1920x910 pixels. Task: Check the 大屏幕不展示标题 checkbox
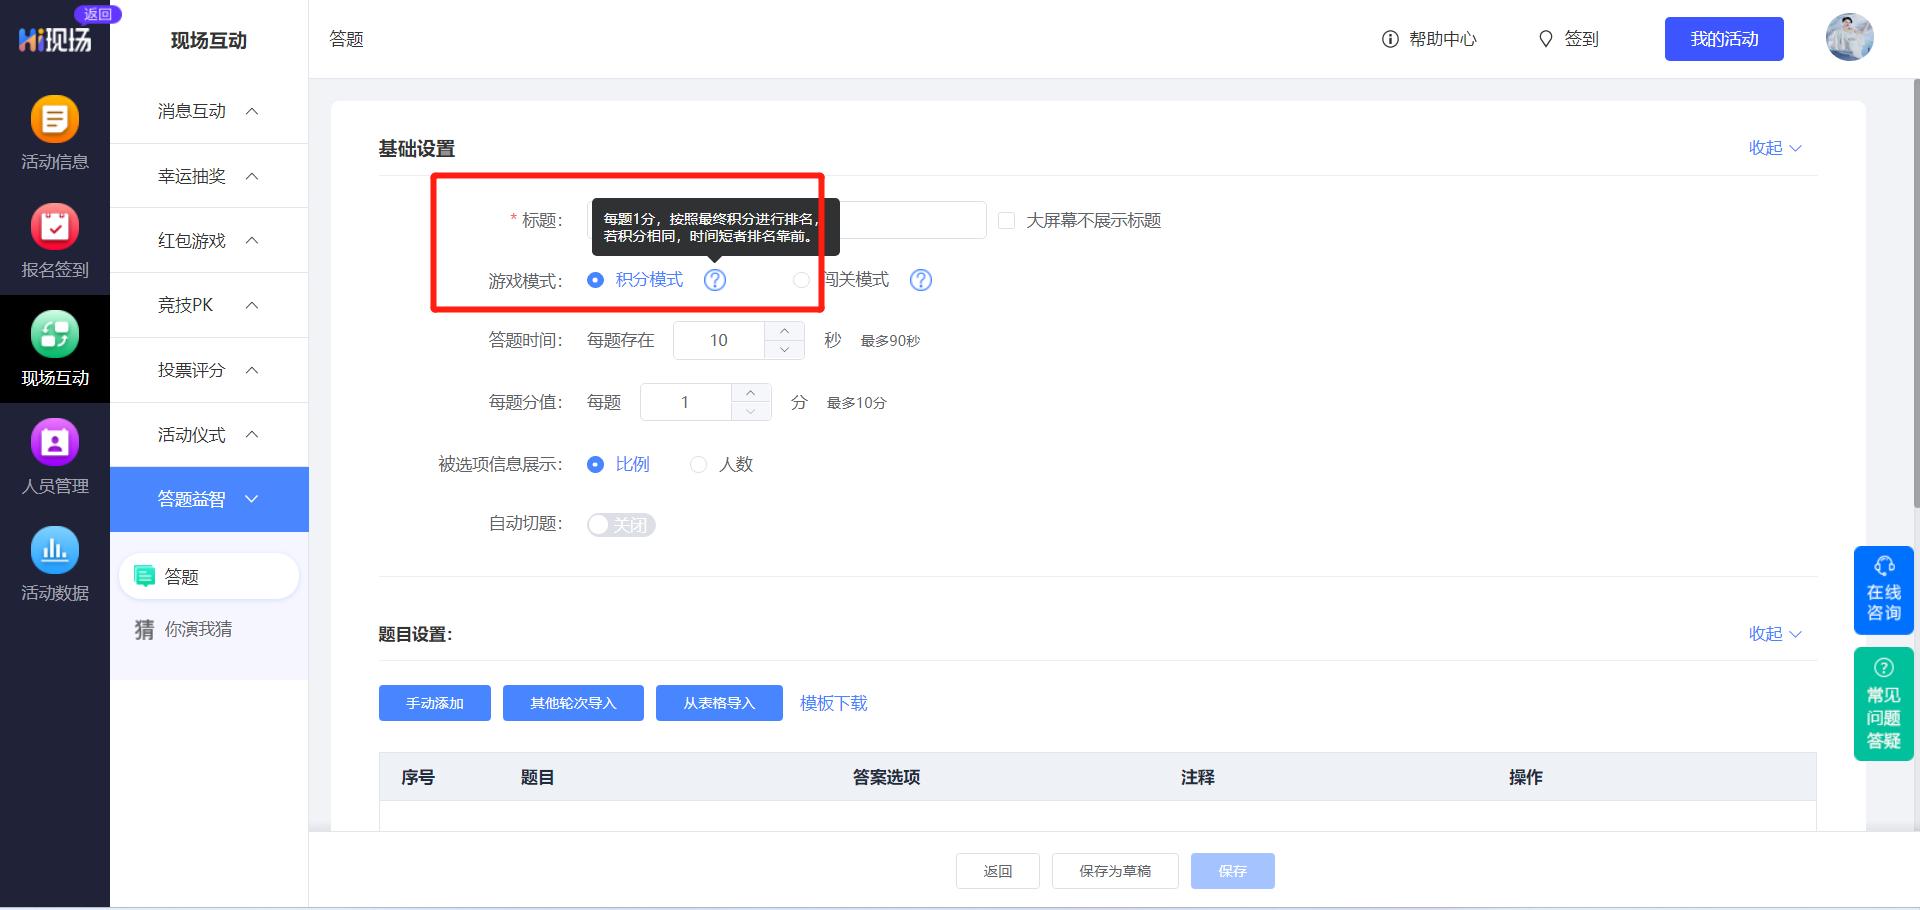[1006, 220]
